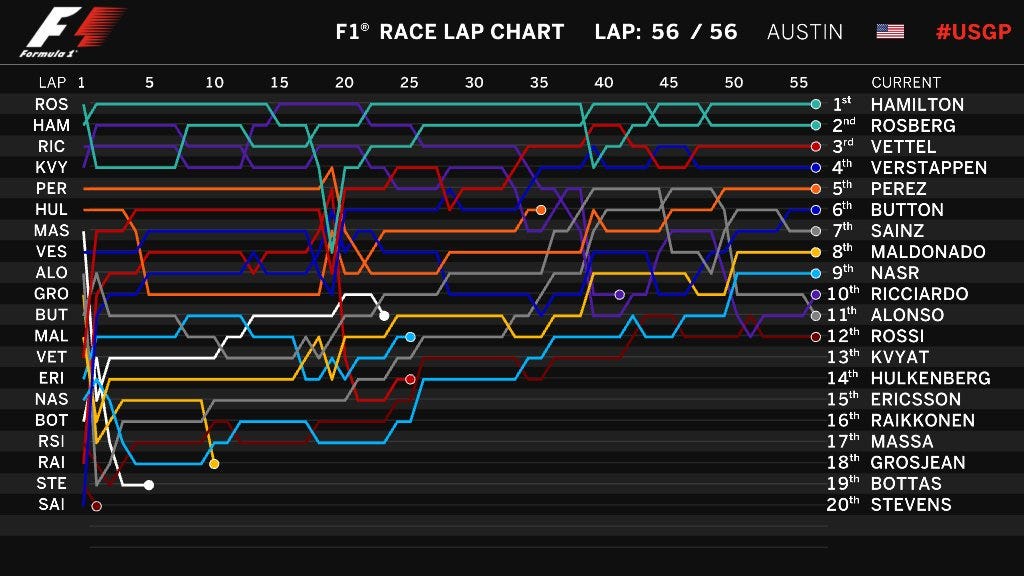The width and height of the screenshot is (1024, 576).
Task: Click HULKENBERG in the current standings
Action: coord(931,378)
